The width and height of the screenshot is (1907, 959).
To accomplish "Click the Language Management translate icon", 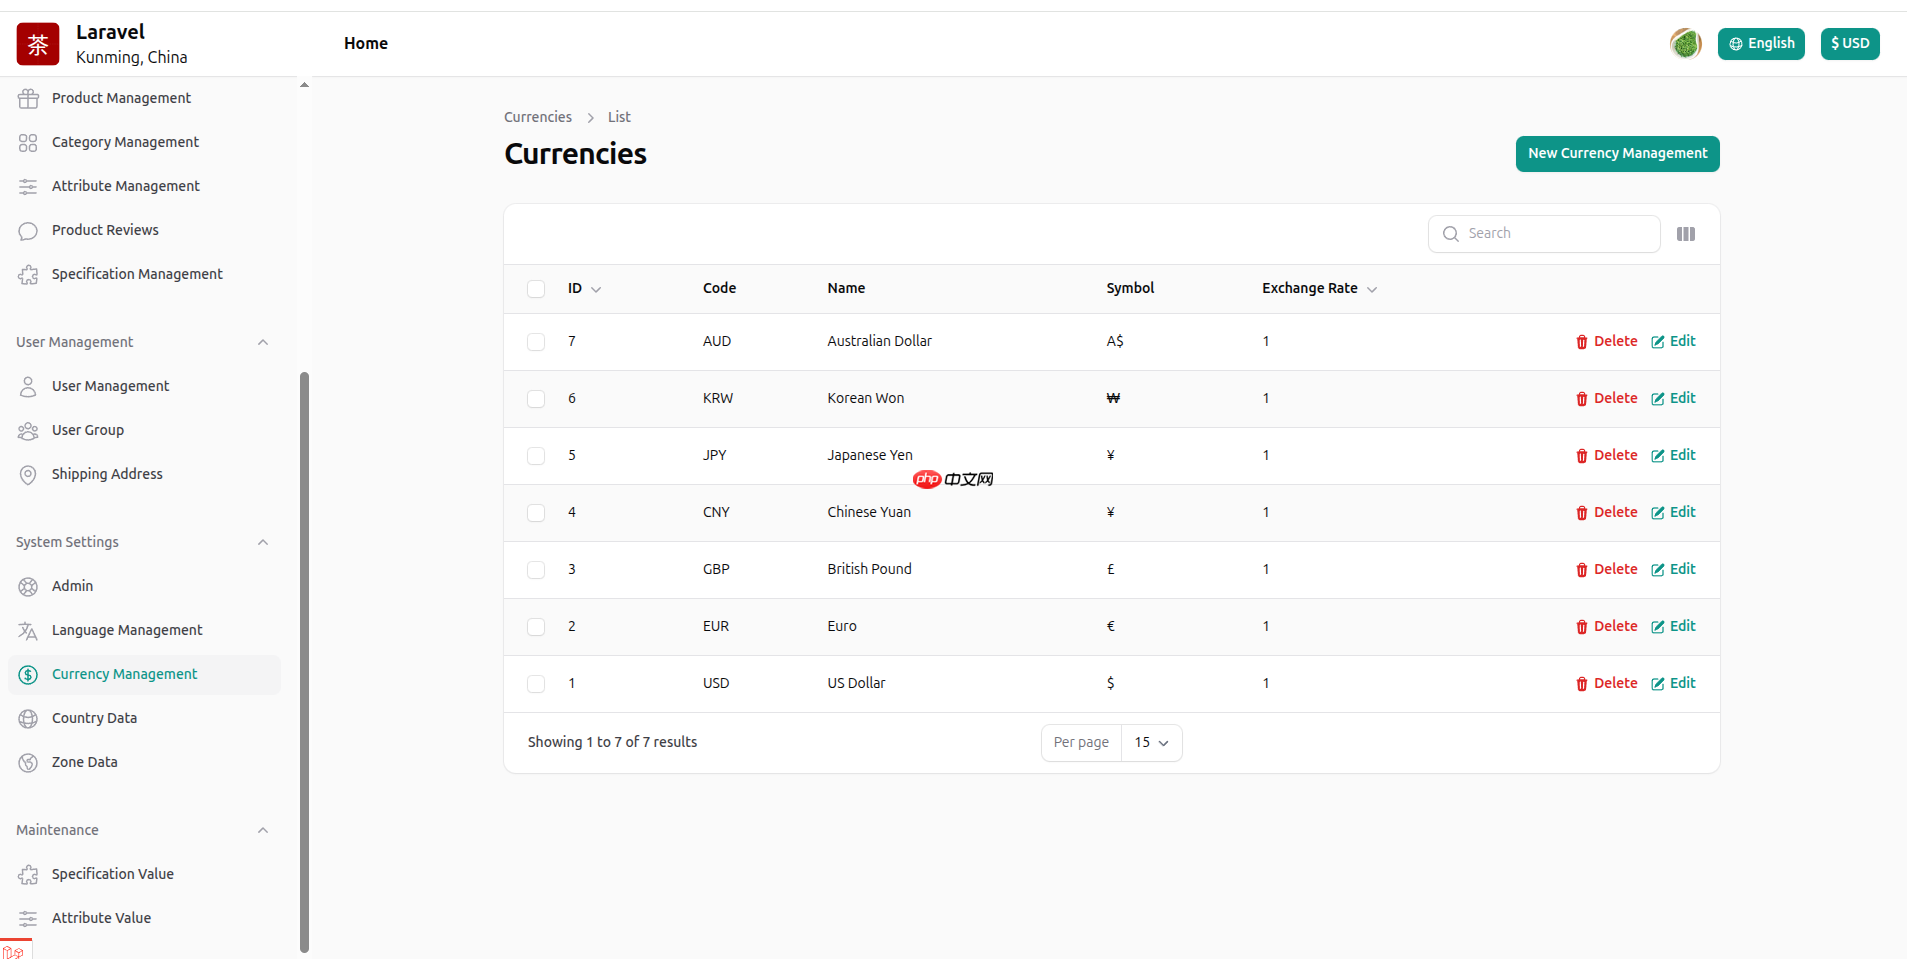I will coord(28,631).
